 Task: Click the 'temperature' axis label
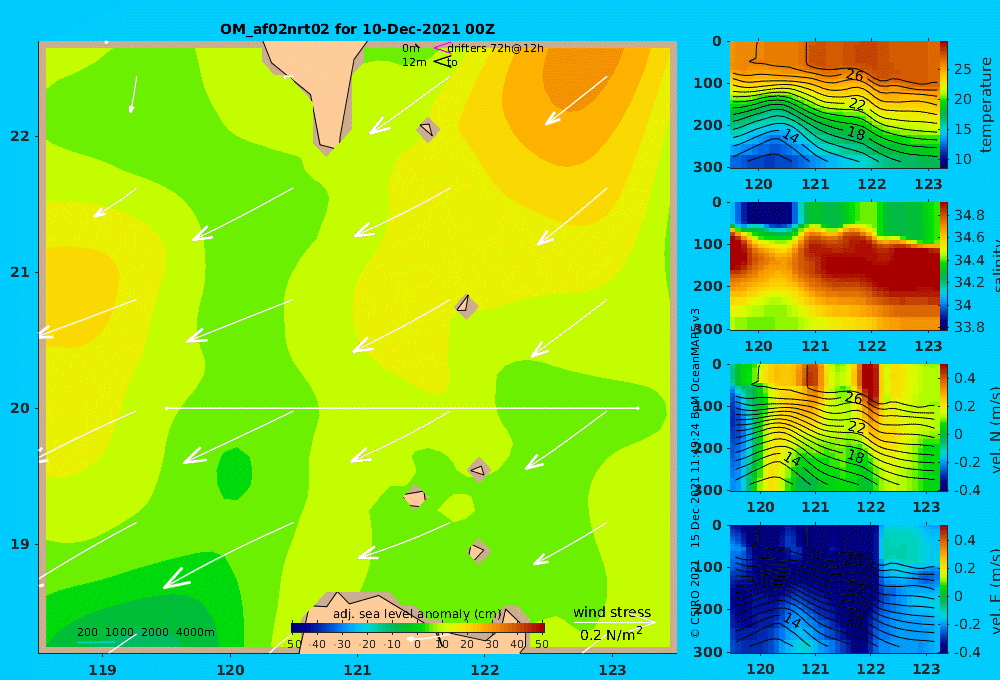point(986,105)
